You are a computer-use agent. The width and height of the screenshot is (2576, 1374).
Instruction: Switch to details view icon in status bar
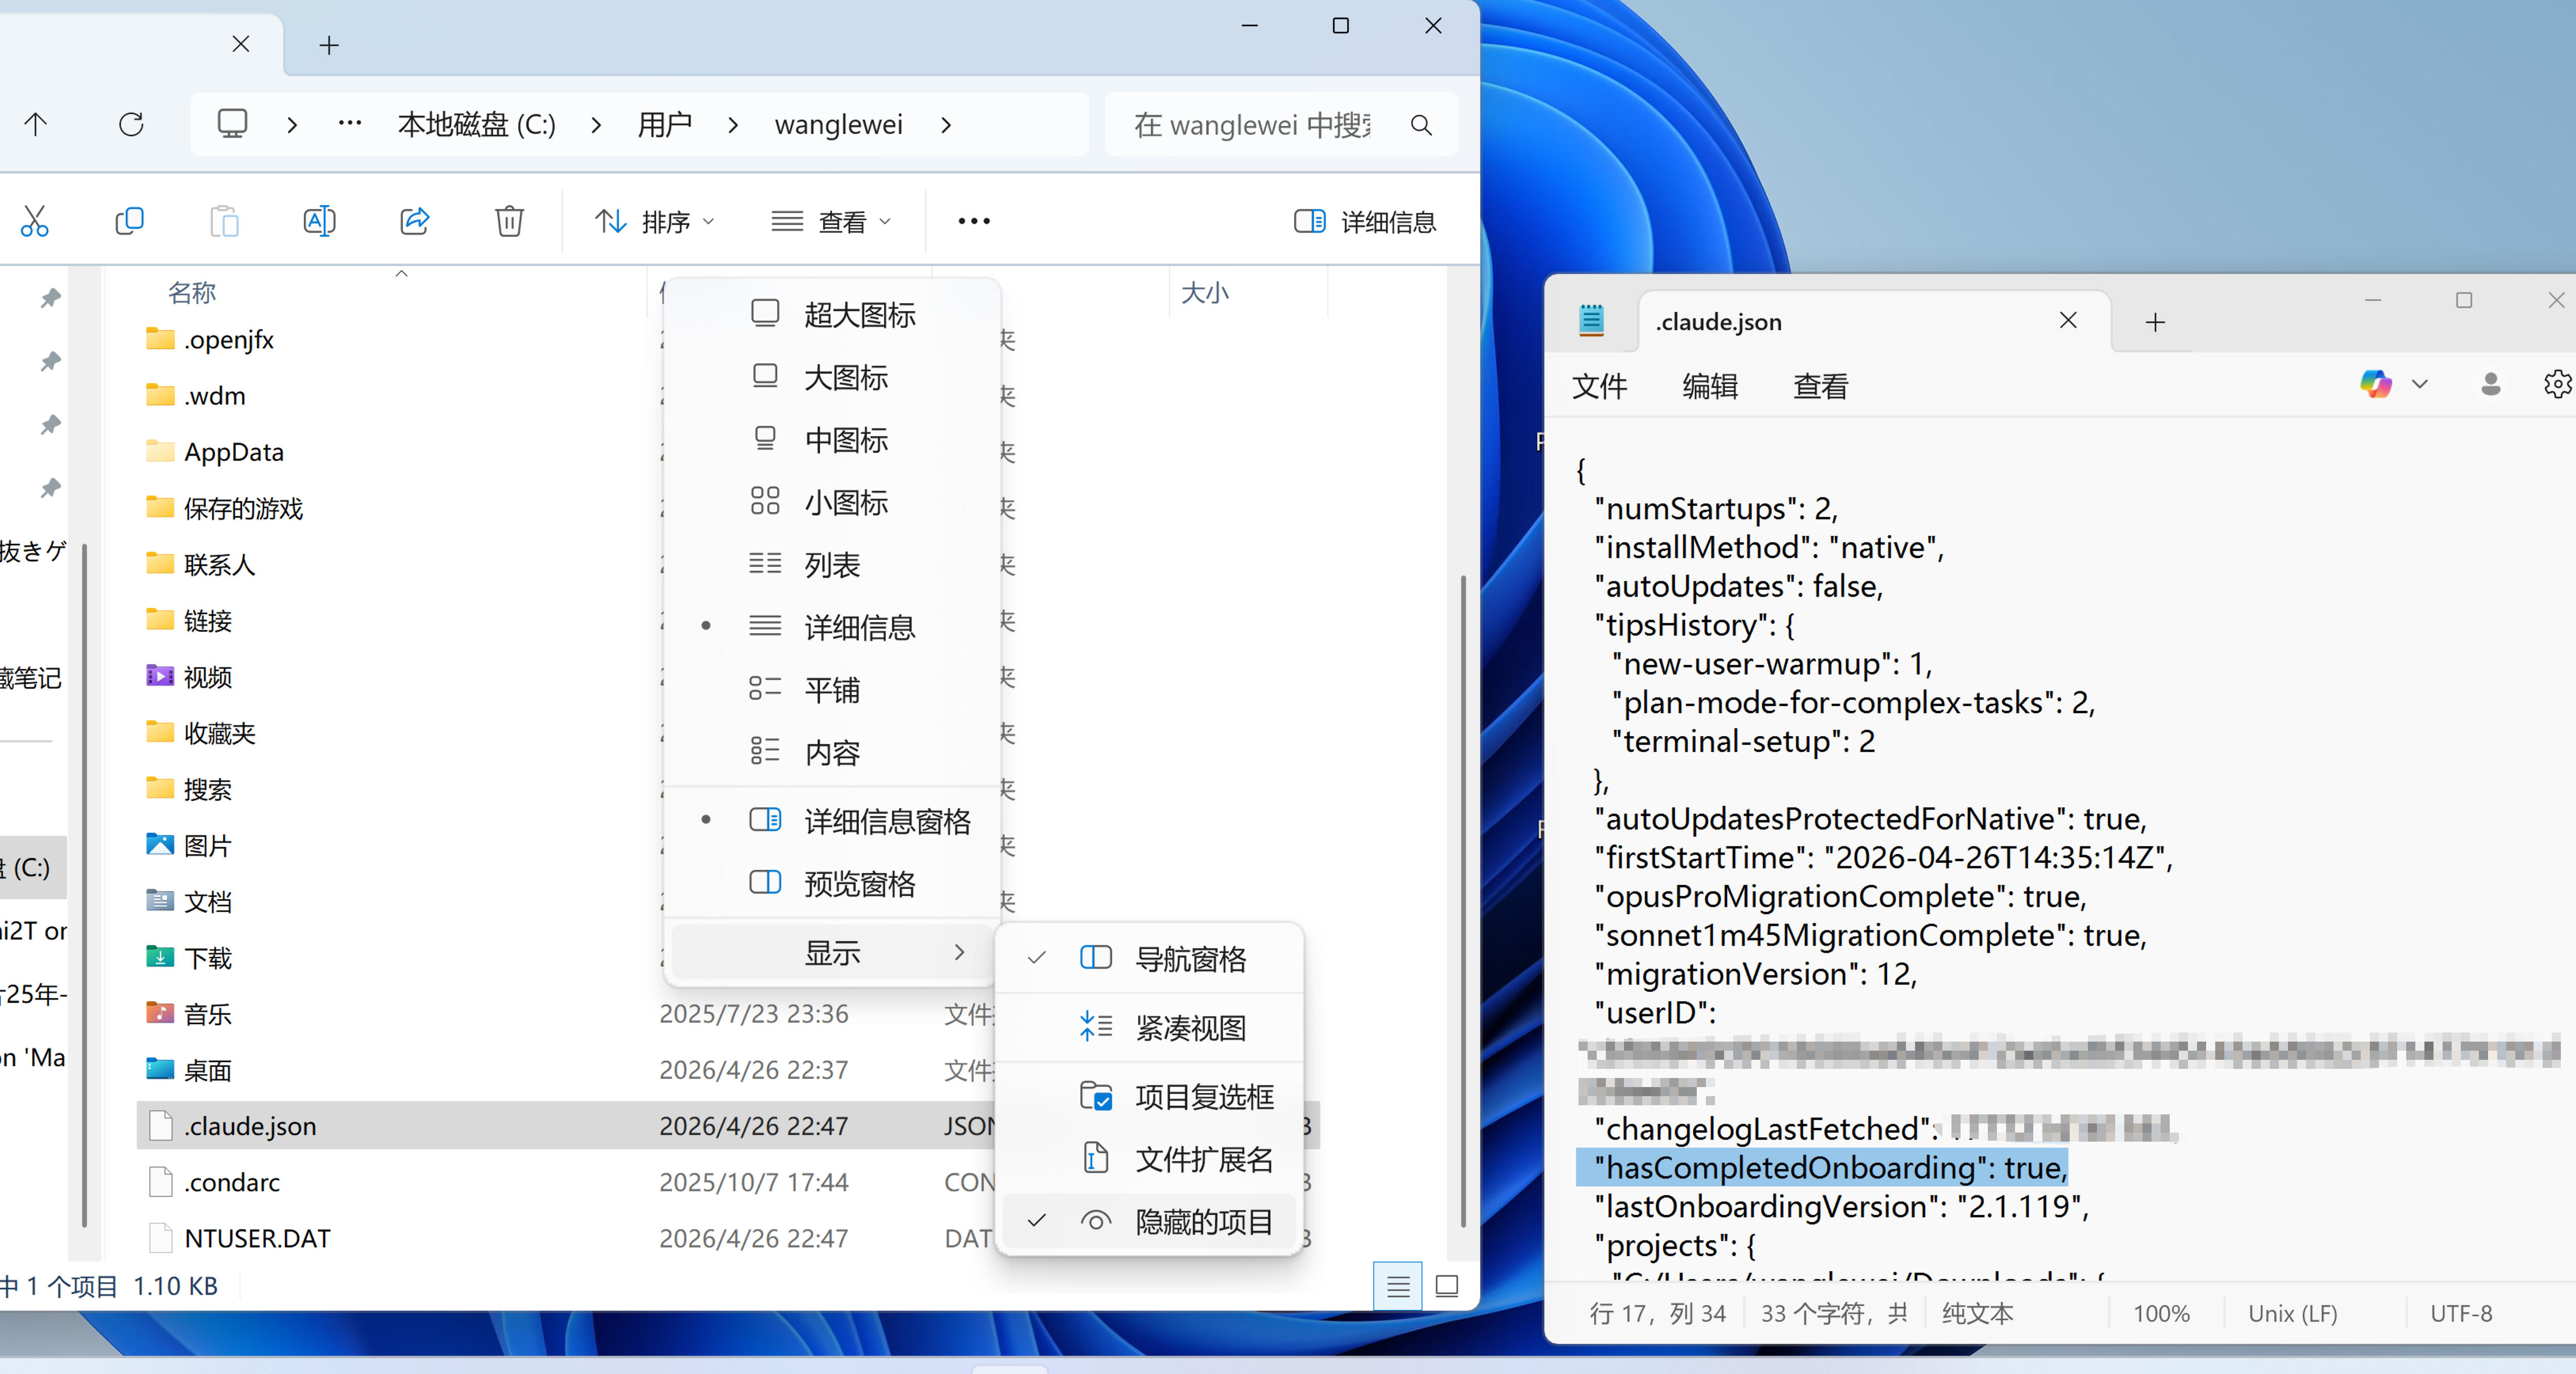tap(1397, 1286)
